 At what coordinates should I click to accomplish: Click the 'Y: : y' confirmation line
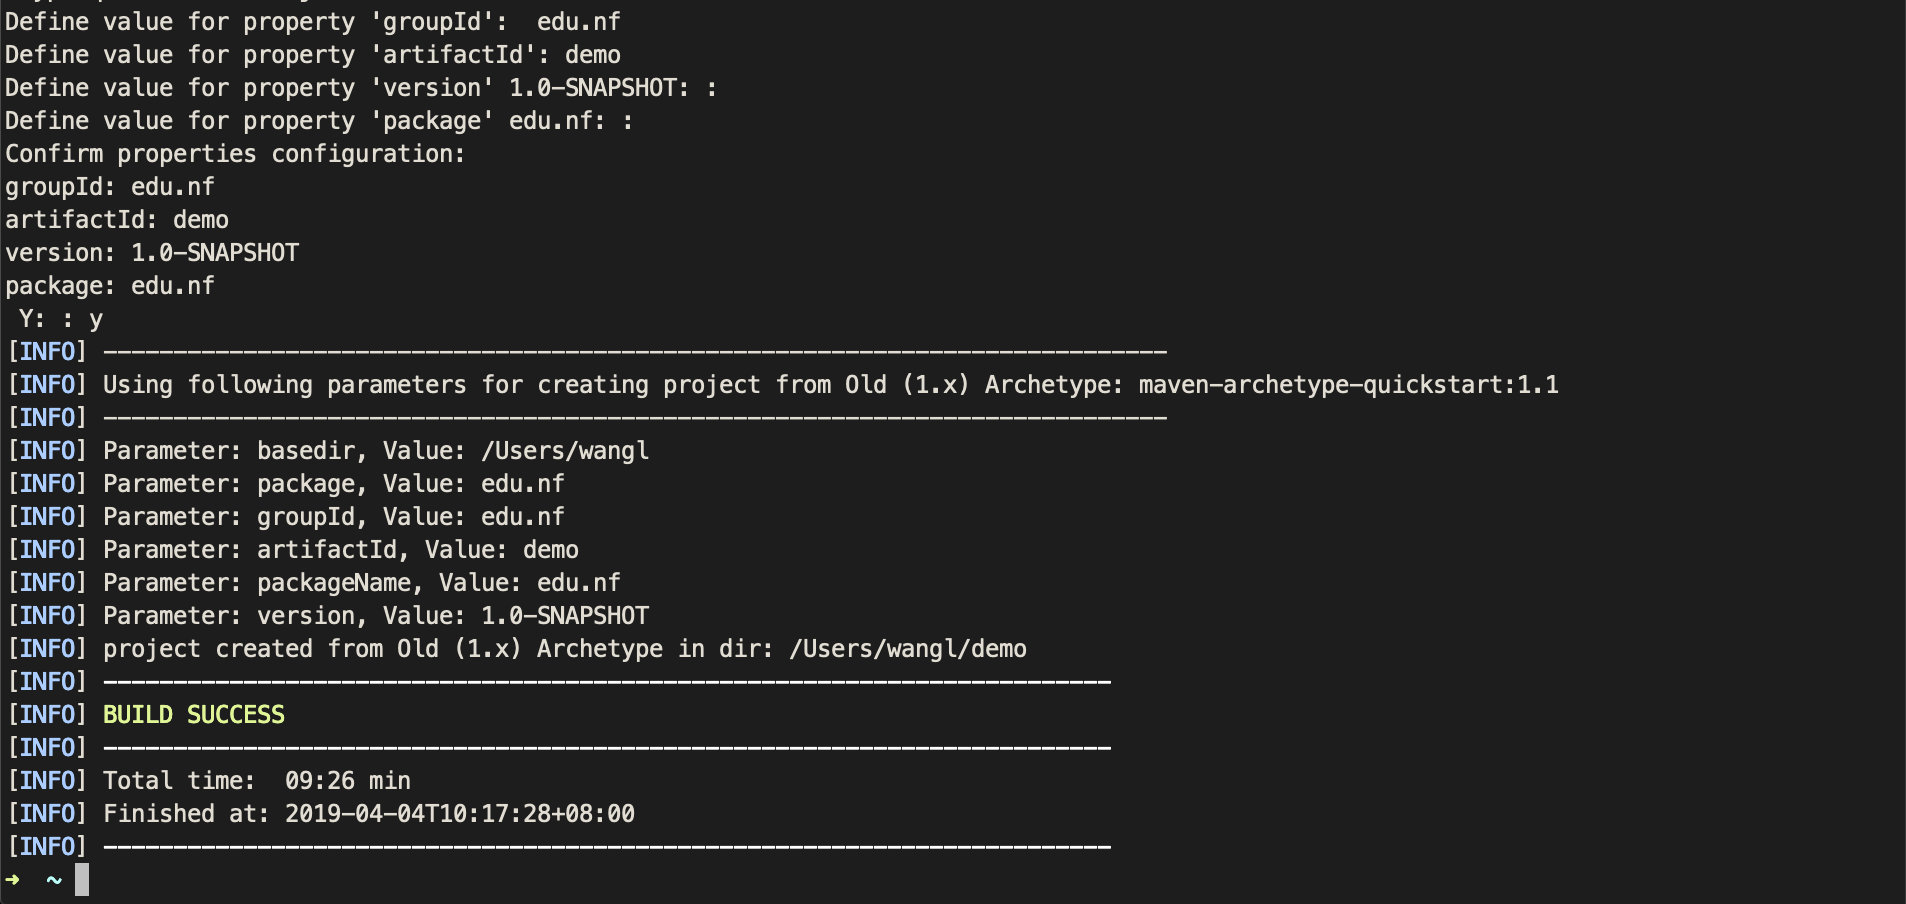[x=60, y=319]
